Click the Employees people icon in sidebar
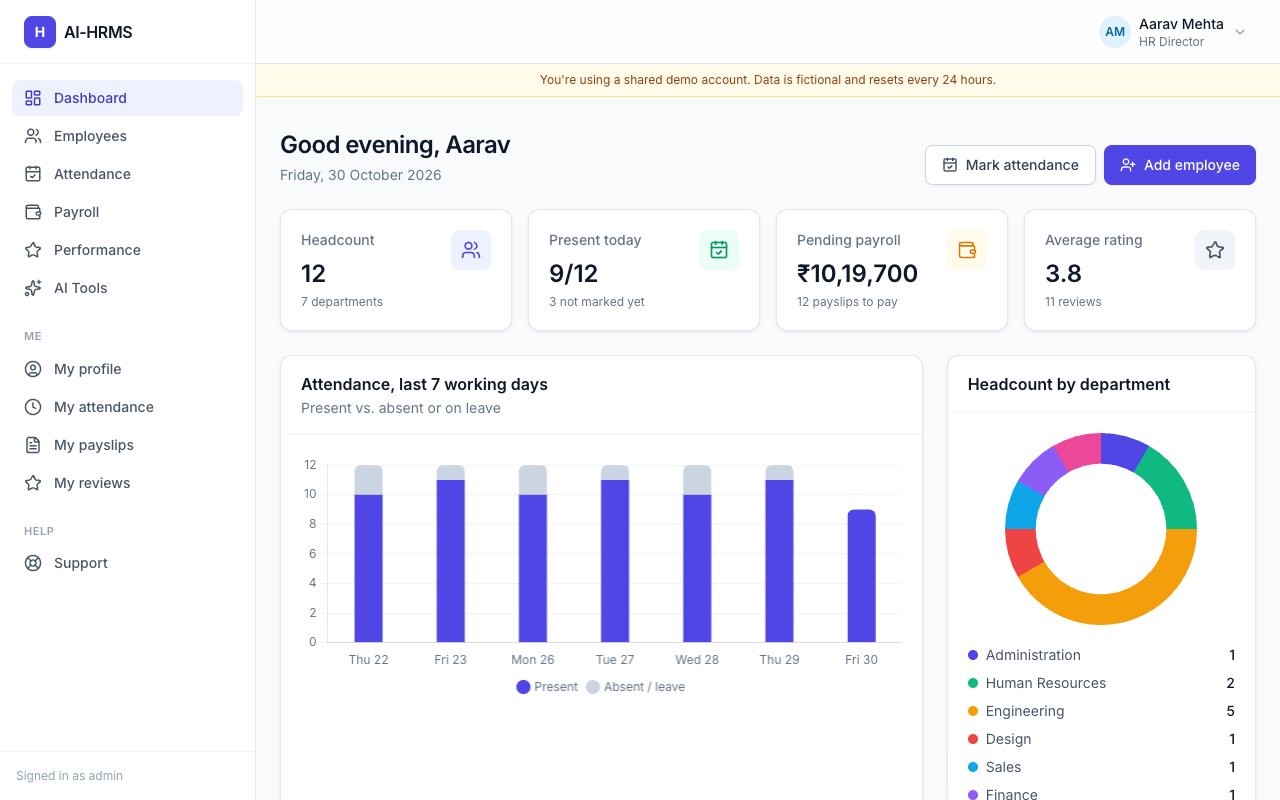Screen dimensions: 1280x800 [33, 136]
